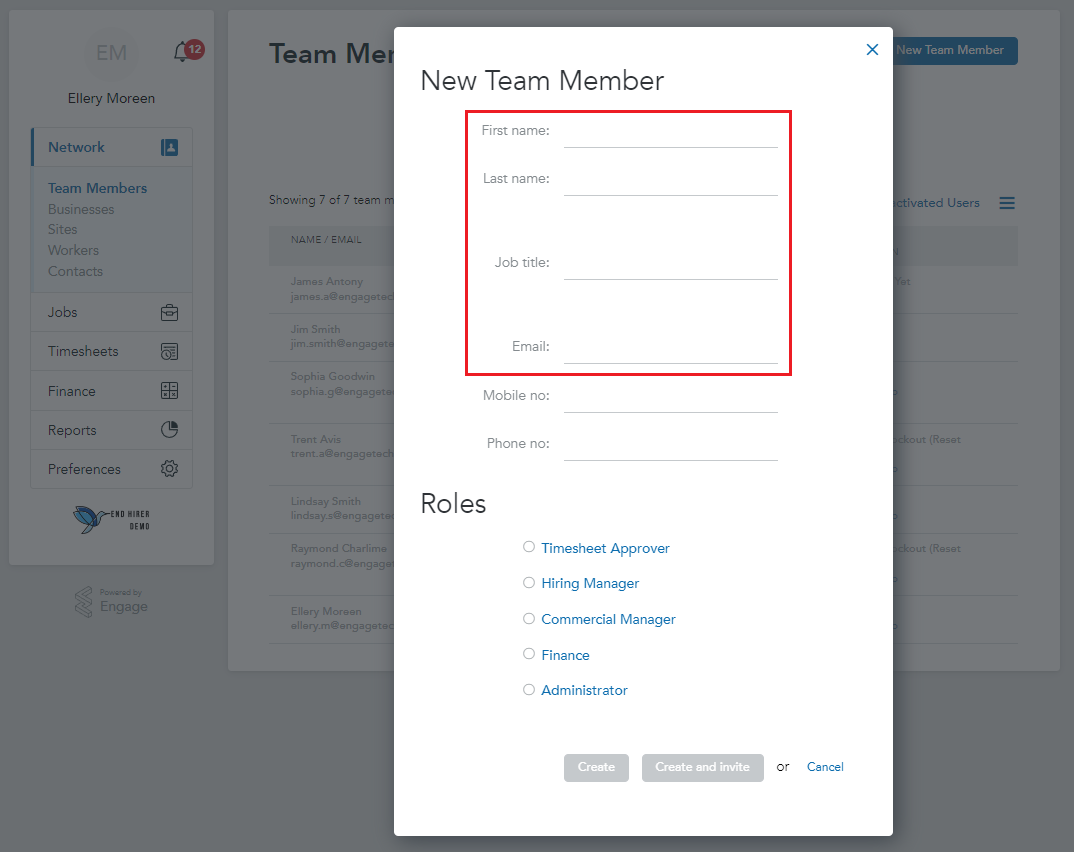
Task: Click the Sophia Goodwin row name
Action: (333, 377)
